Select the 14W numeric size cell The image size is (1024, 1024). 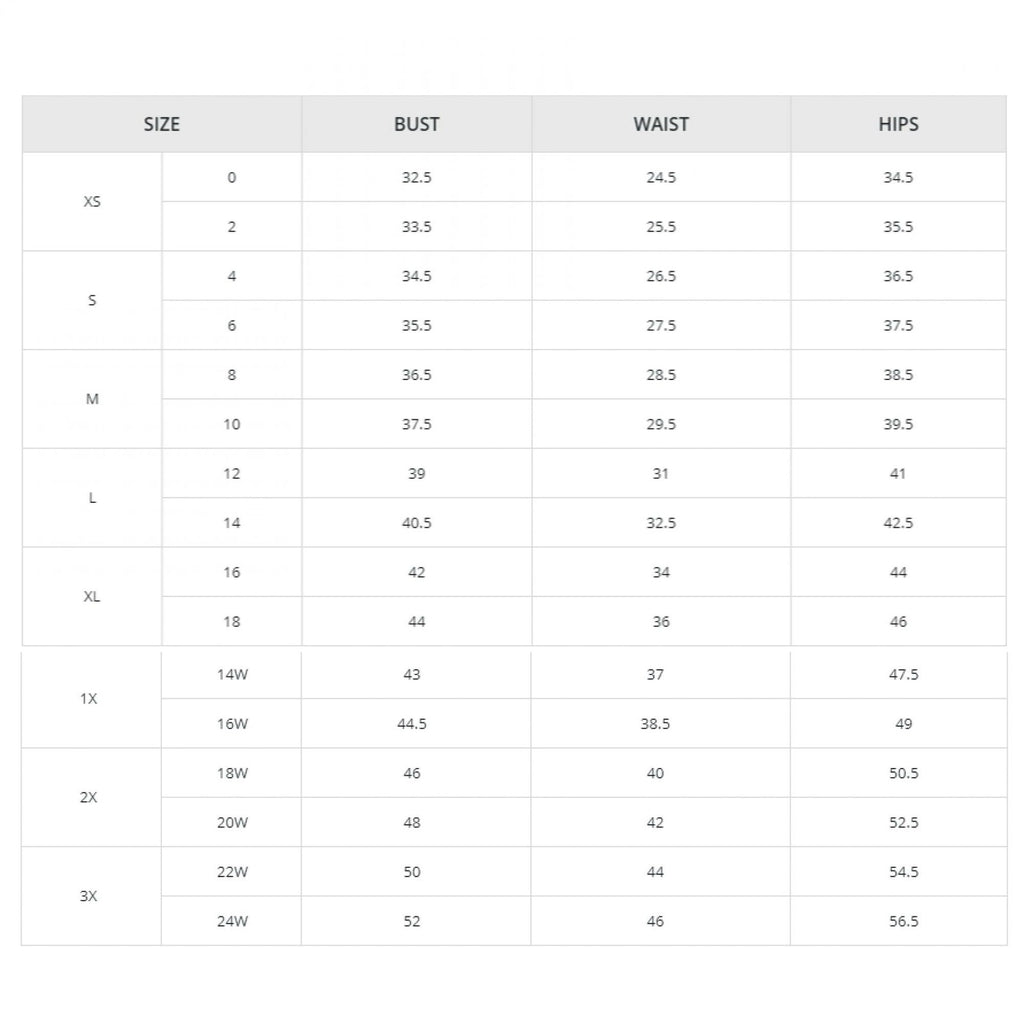click(232, 674)
